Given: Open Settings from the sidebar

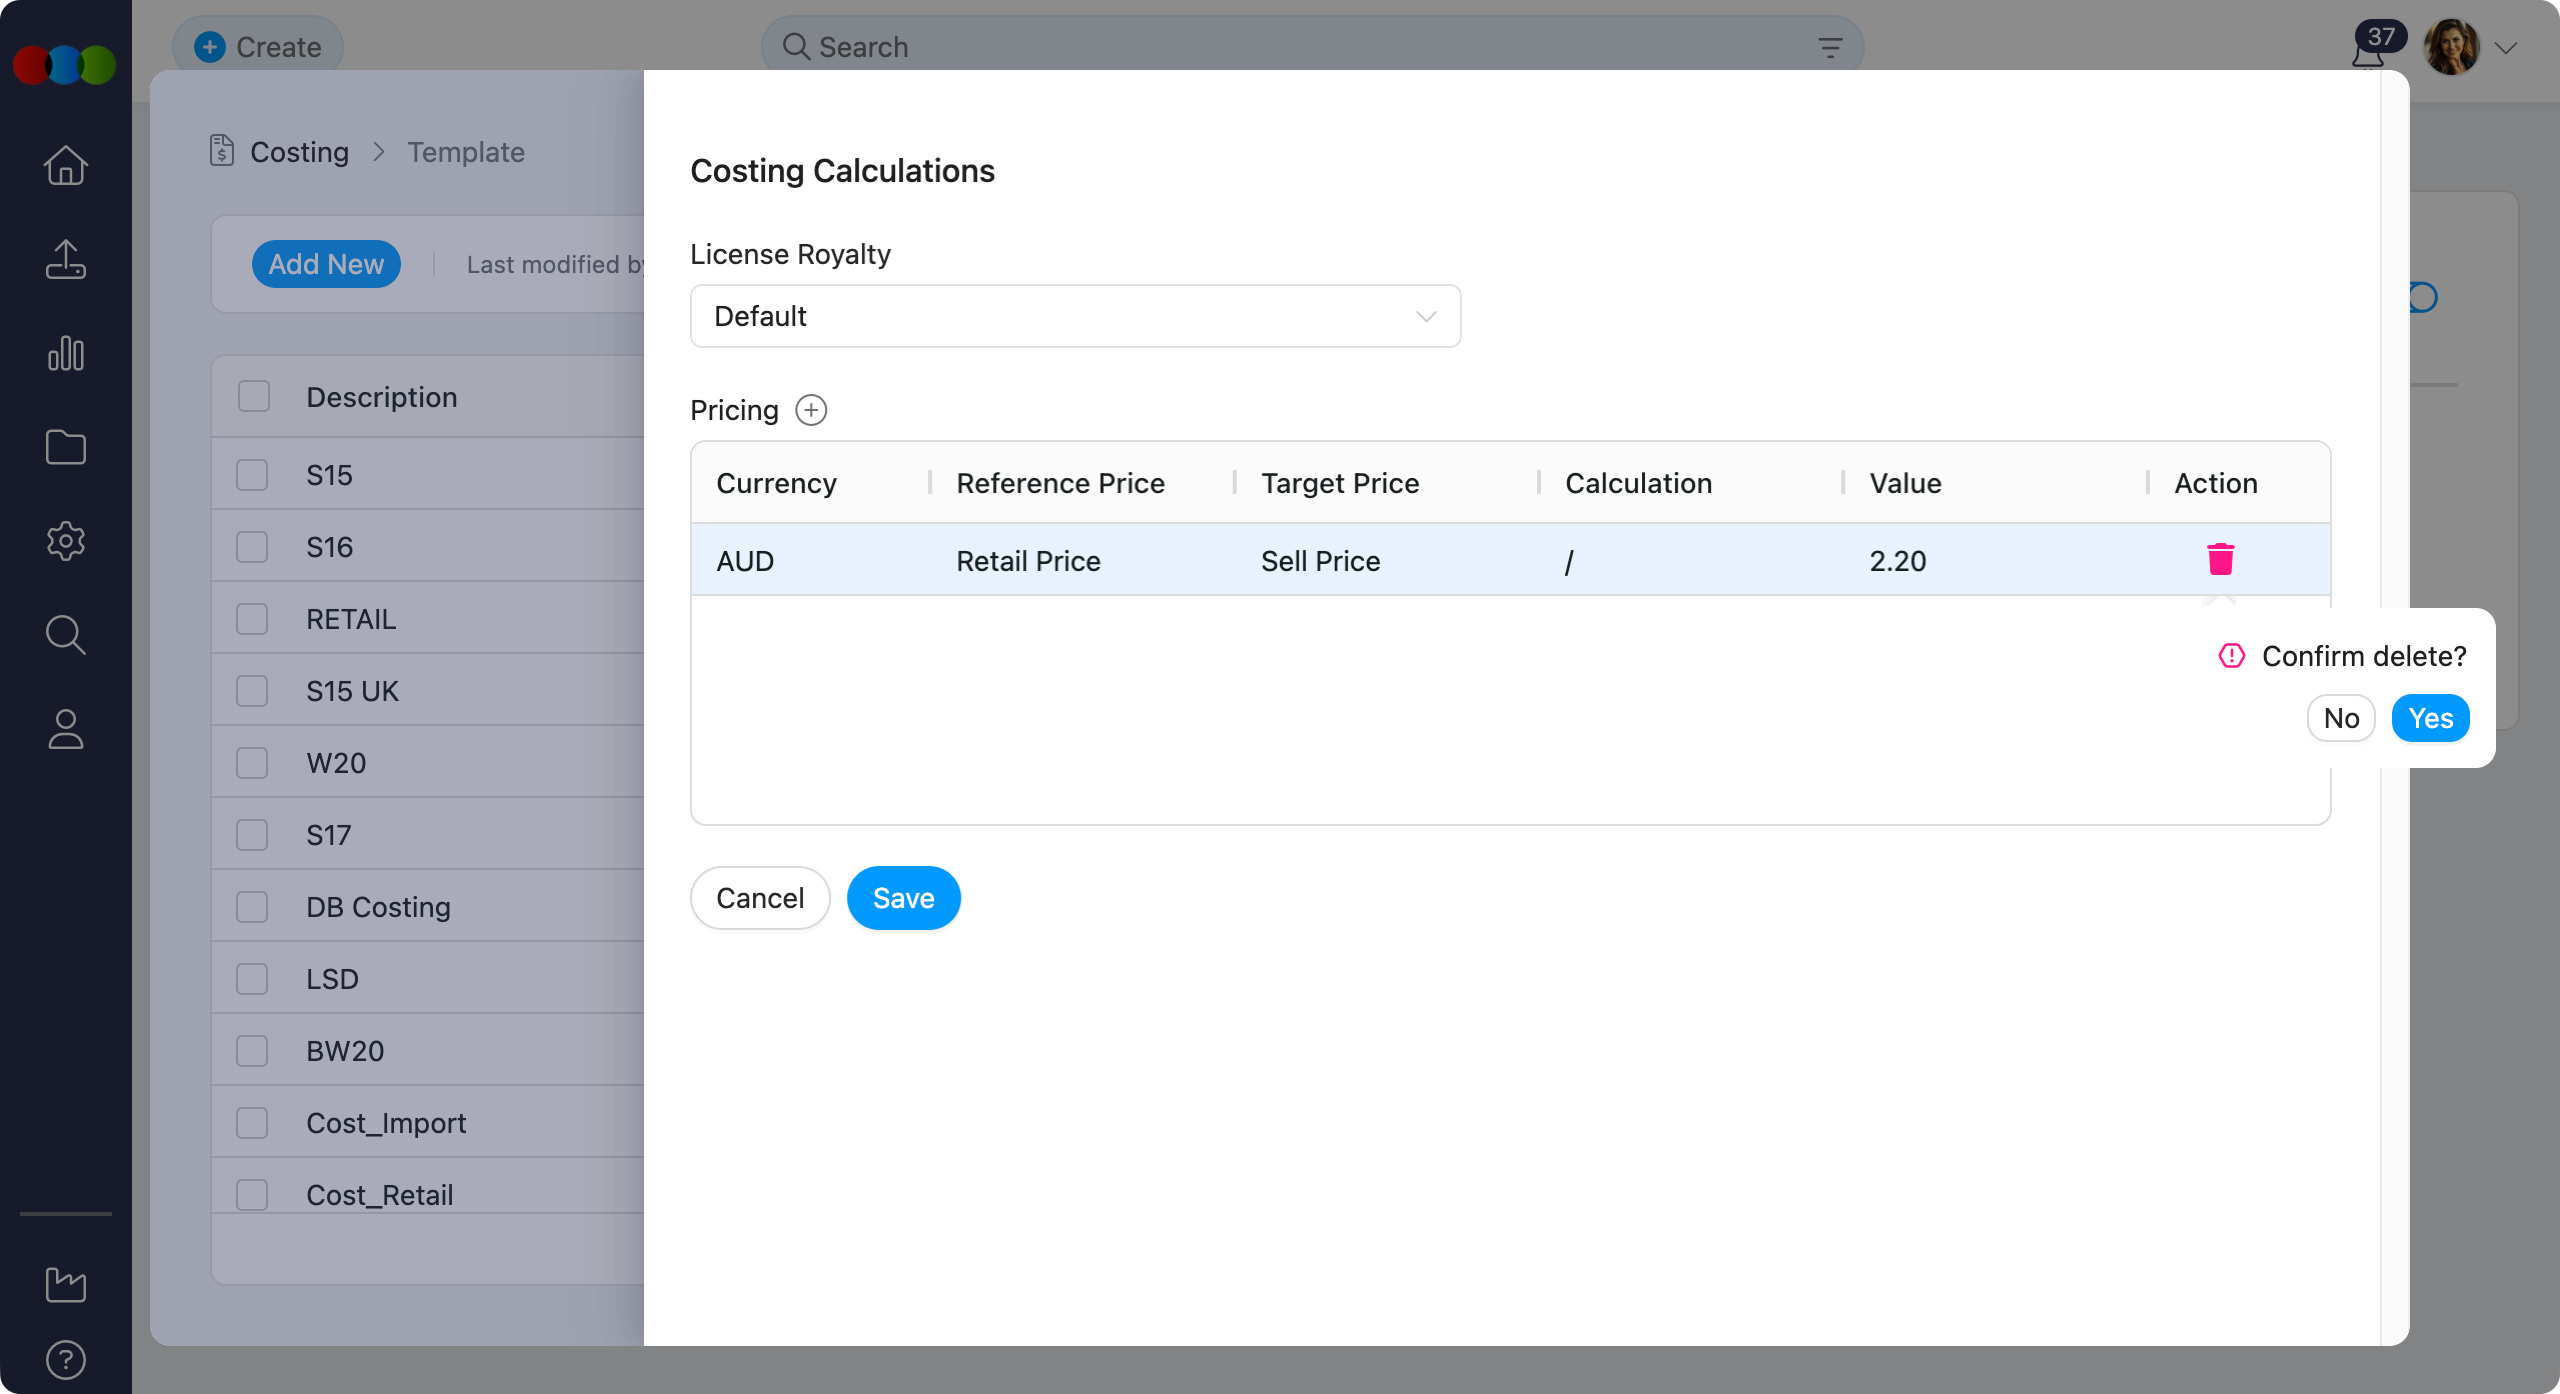Looking at the screenshot, I should (65, 541).
